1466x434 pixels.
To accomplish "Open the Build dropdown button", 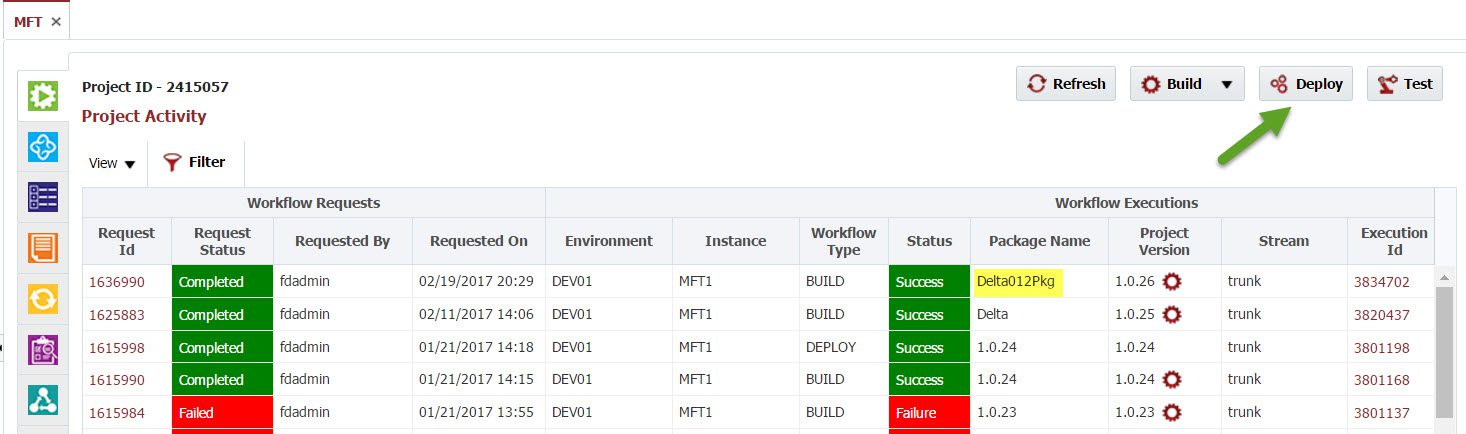I will coord(1187,84).
